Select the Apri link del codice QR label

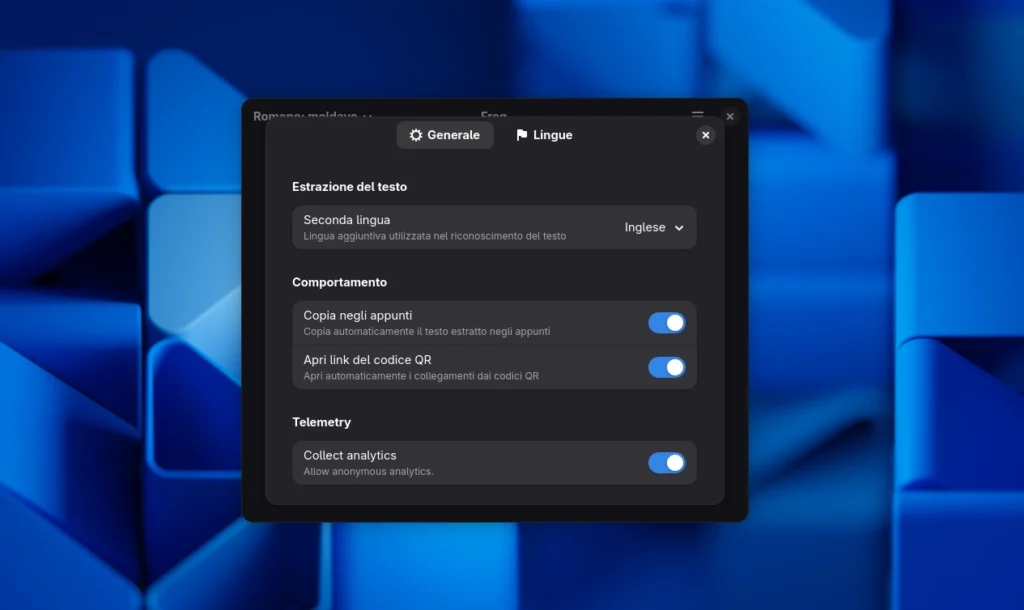click(367, 360)
